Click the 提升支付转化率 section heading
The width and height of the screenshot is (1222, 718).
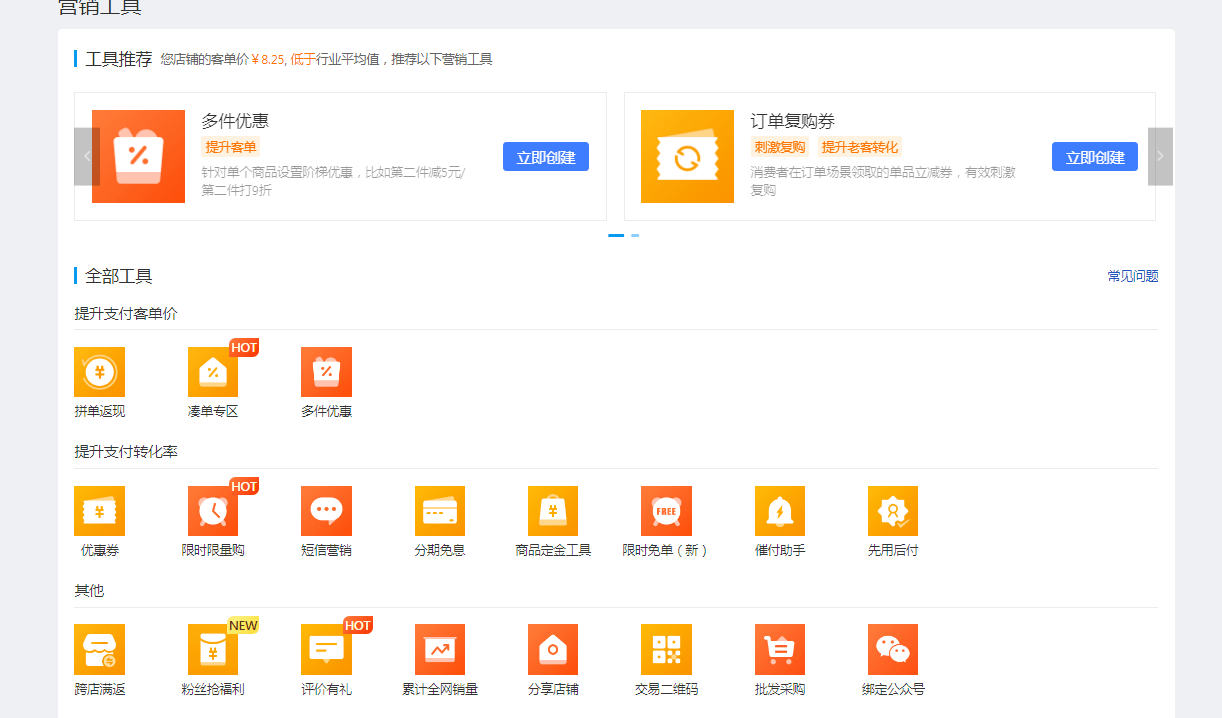[126, 452]
